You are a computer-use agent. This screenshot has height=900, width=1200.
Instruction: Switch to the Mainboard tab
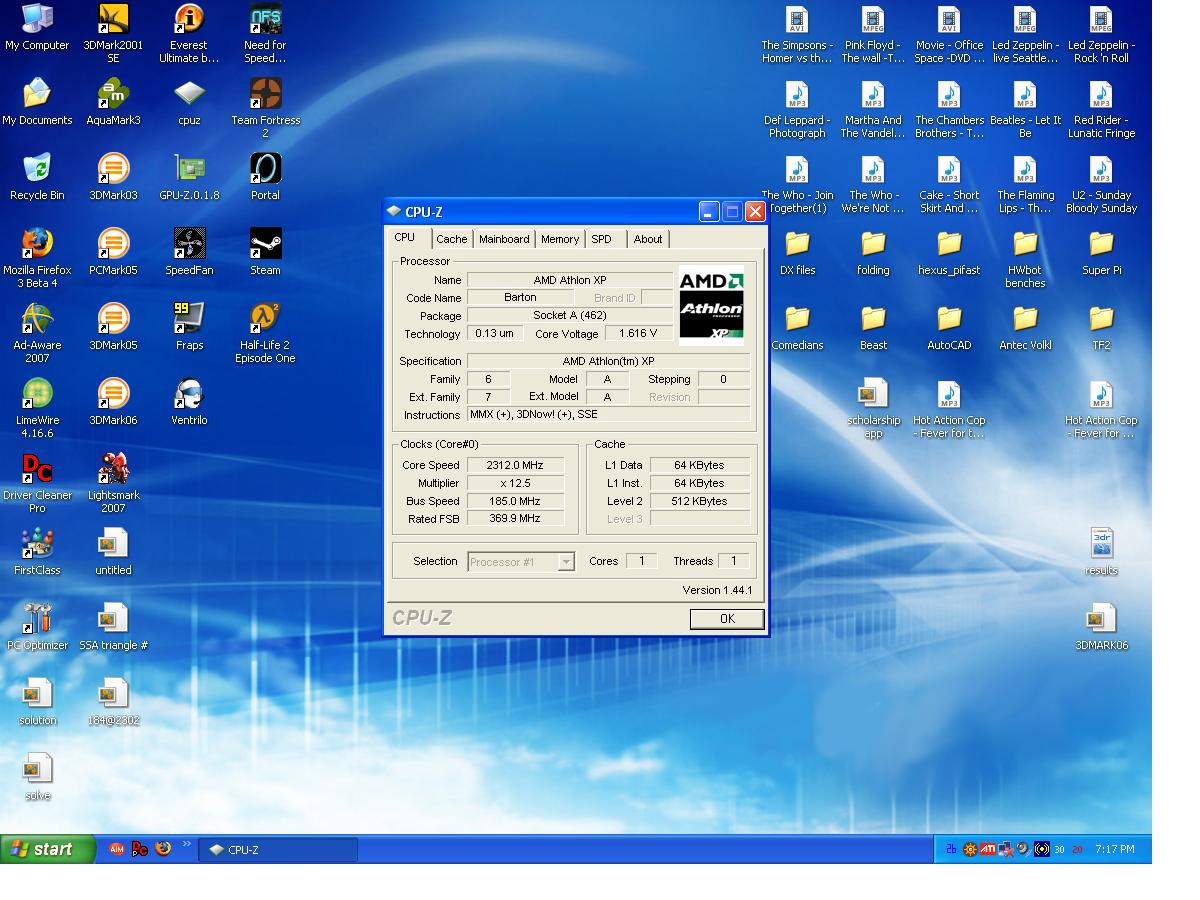pos(504,239)
